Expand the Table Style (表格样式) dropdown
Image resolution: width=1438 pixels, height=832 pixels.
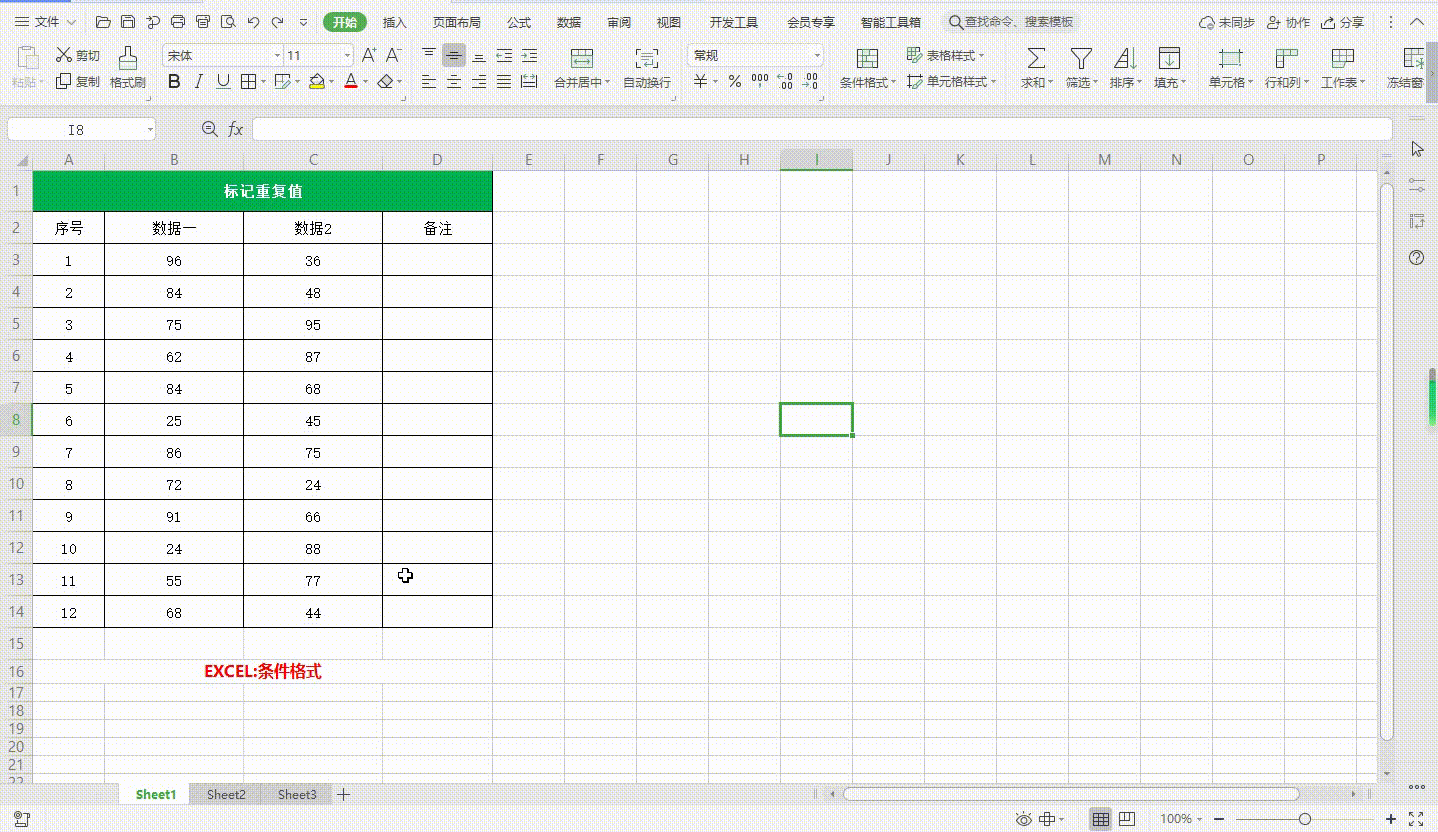point(982,56)
